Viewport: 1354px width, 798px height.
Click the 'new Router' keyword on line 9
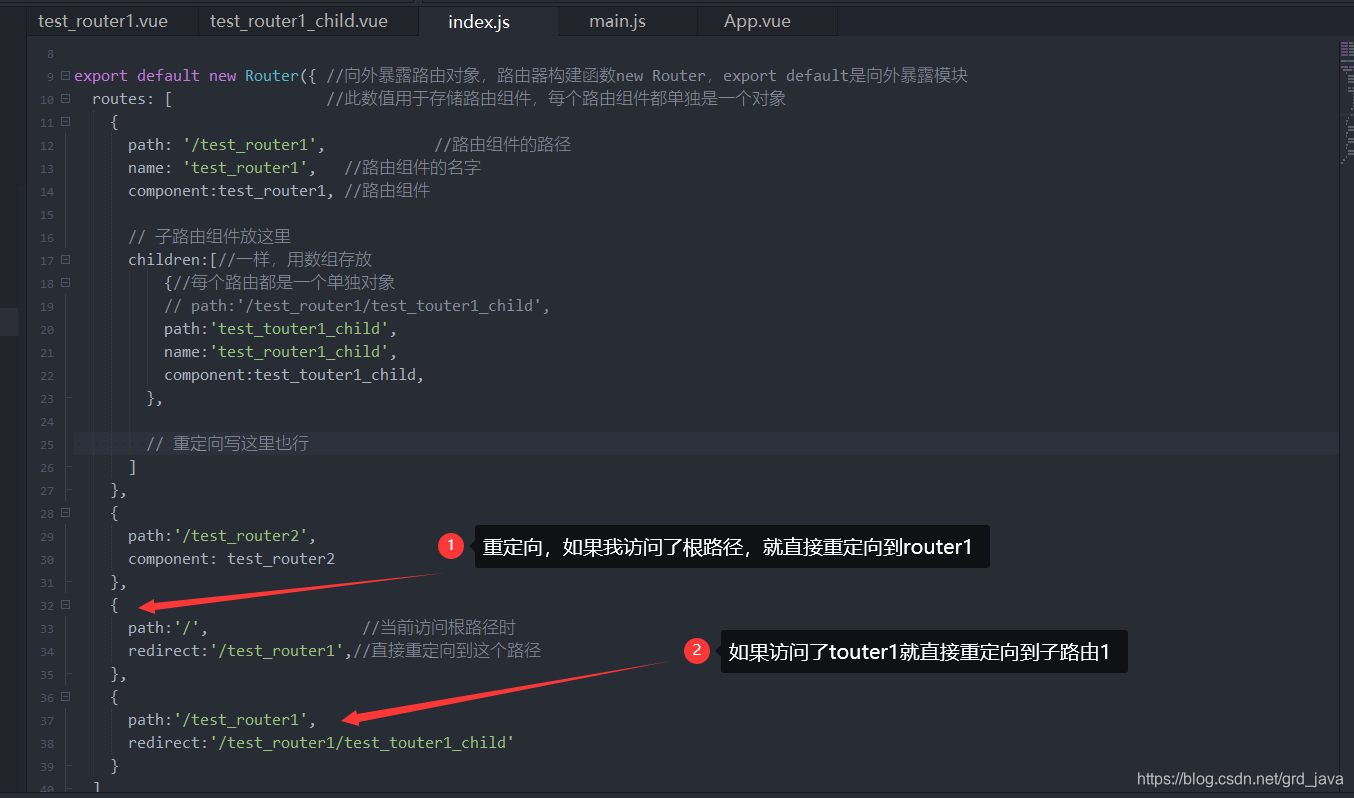(254, 75)
